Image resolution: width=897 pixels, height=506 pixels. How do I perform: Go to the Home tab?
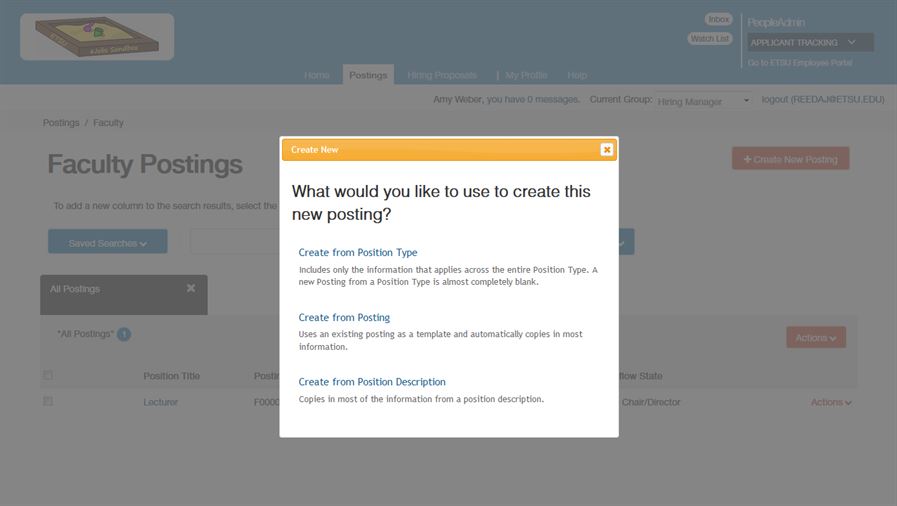(x=316, y=75)
